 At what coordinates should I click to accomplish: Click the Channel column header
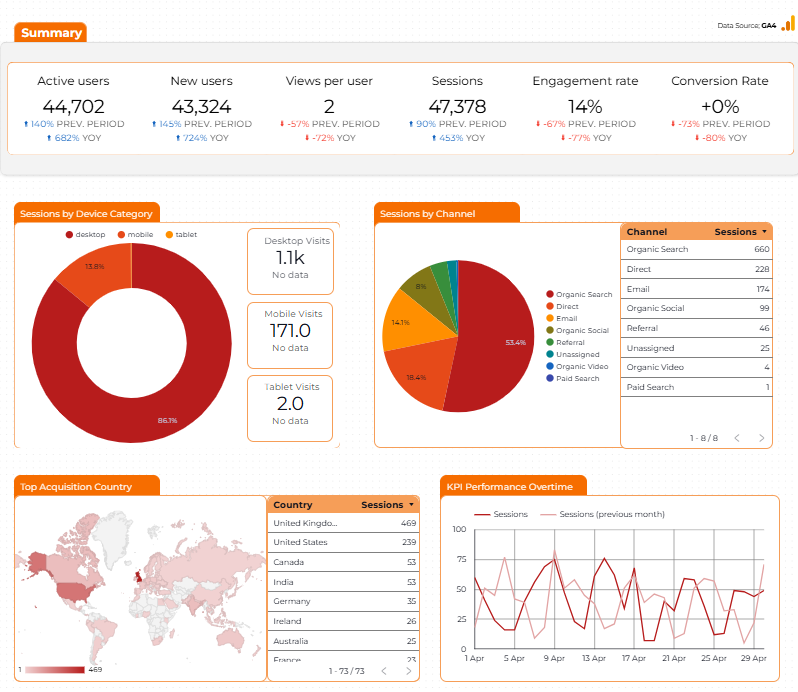point(646,232)
